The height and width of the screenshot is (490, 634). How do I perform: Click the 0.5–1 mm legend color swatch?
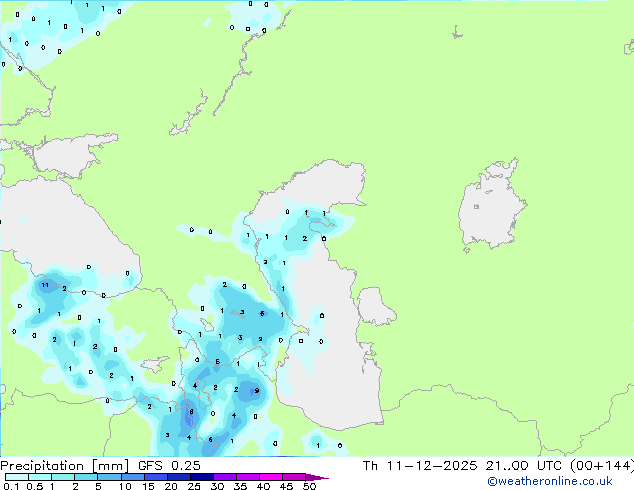pyautogui.click(x=40, y=477)
